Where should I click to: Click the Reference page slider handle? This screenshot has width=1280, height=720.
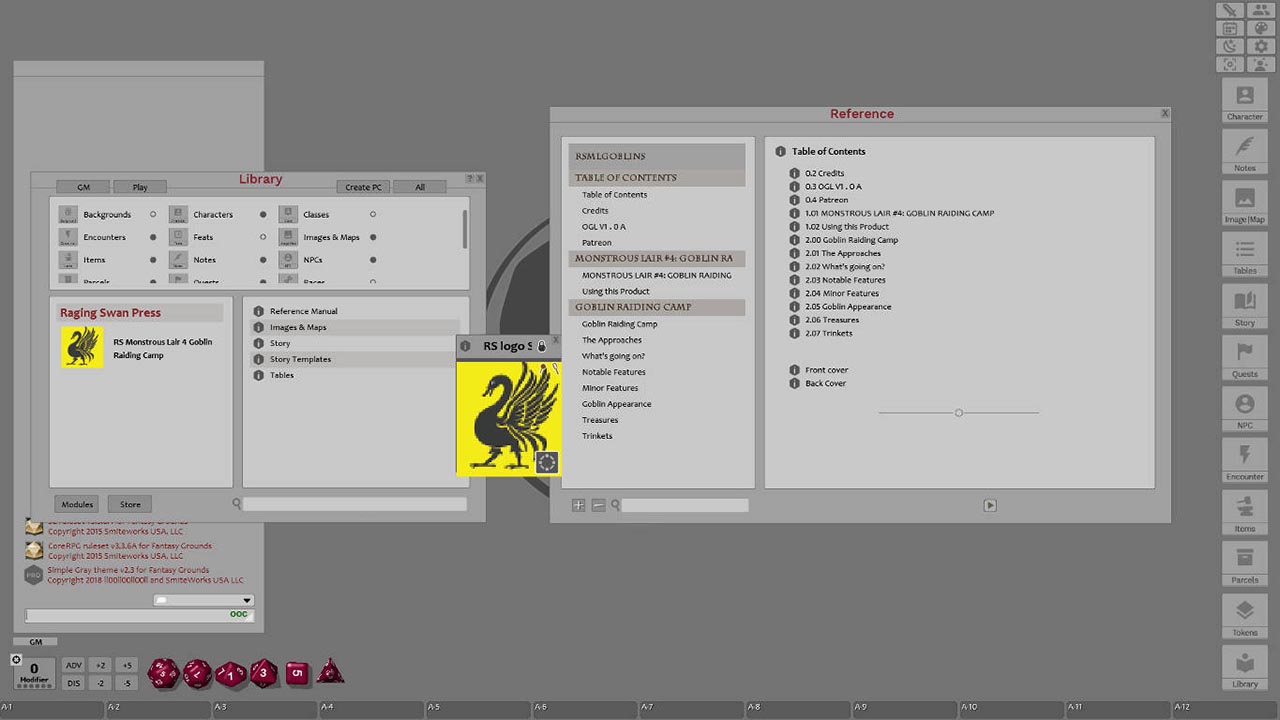958,412
